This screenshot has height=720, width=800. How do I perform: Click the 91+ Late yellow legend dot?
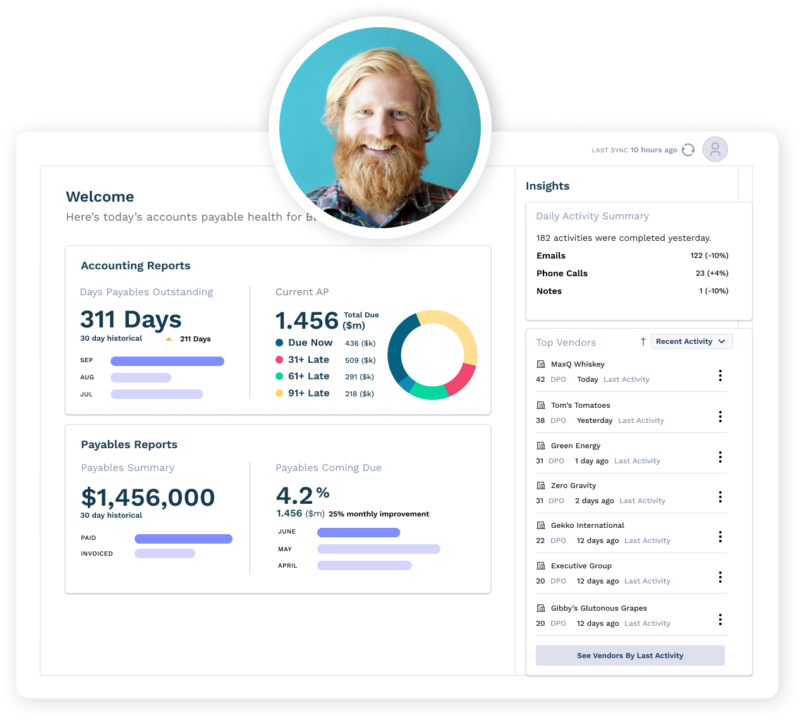(x=279, y=394)
